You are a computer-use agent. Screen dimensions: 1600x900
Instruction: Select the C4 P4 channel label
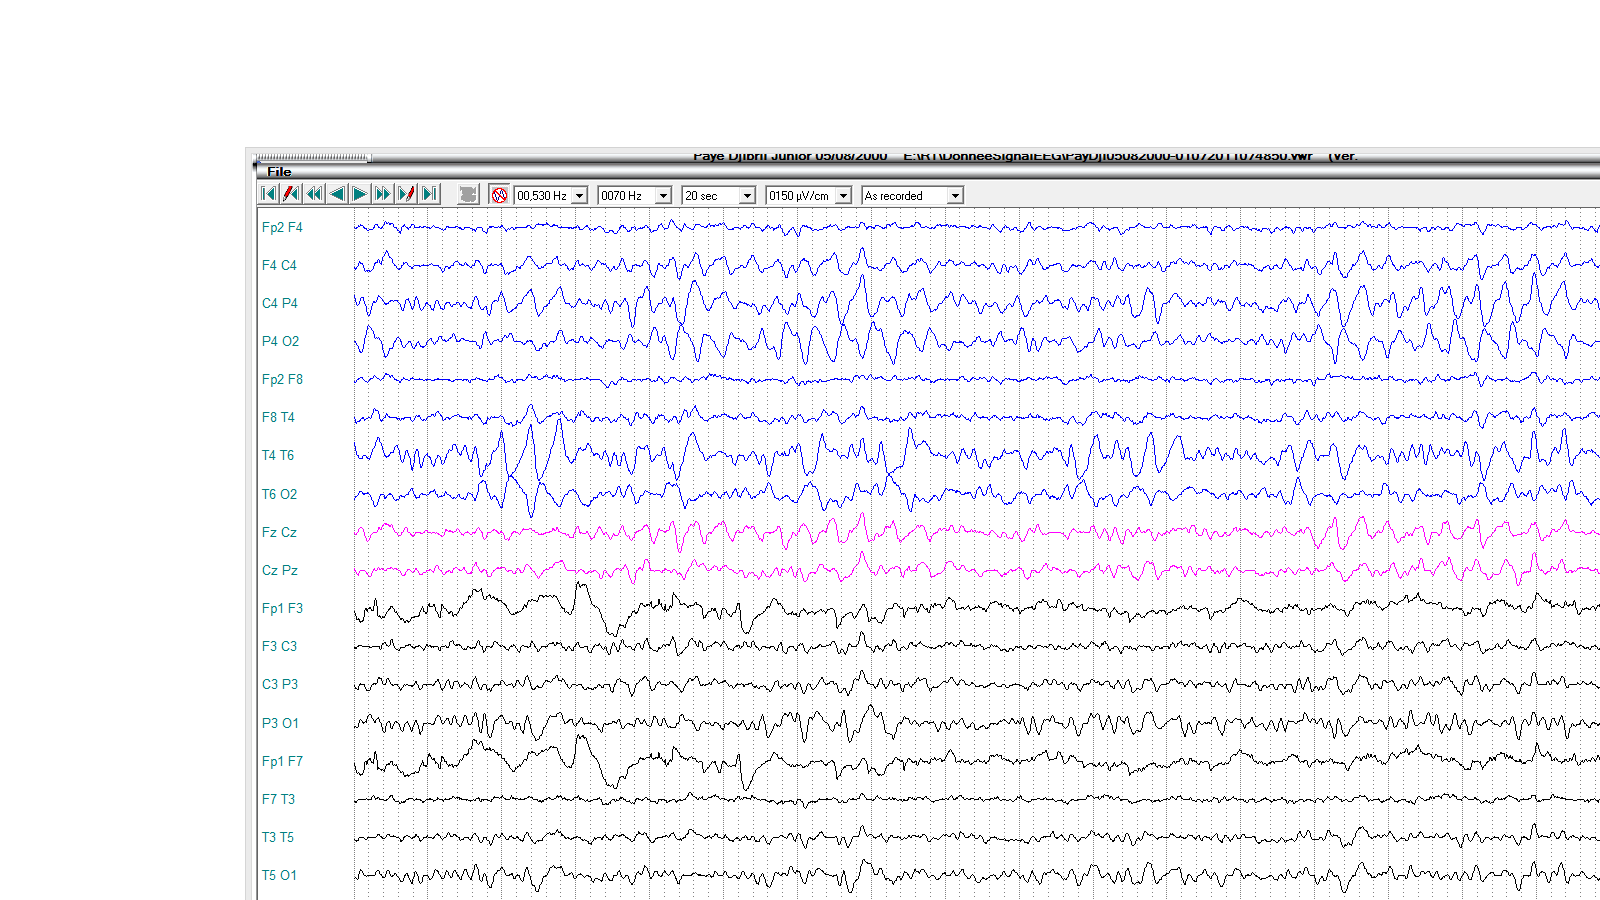(280, 303)
